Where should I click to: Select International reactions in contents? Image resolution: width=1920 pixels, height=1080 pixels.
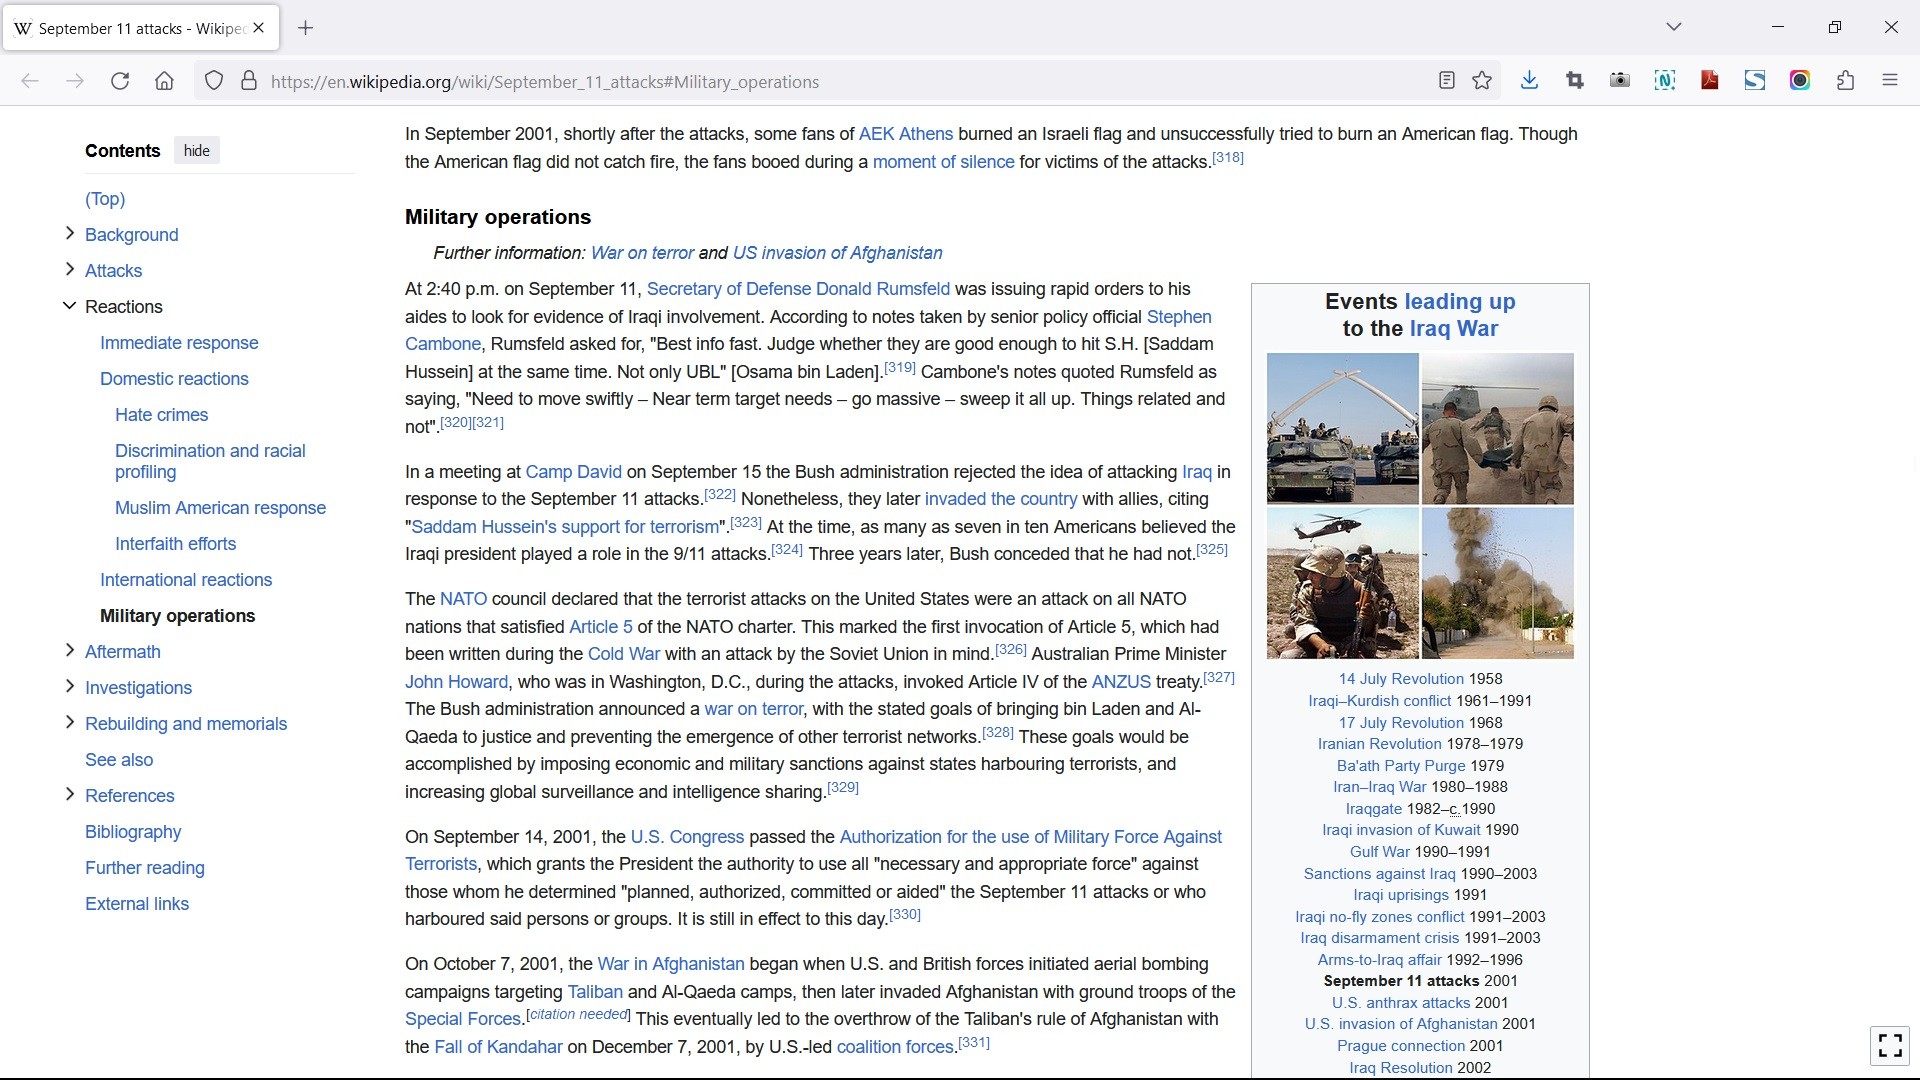[x=186, y=580]
